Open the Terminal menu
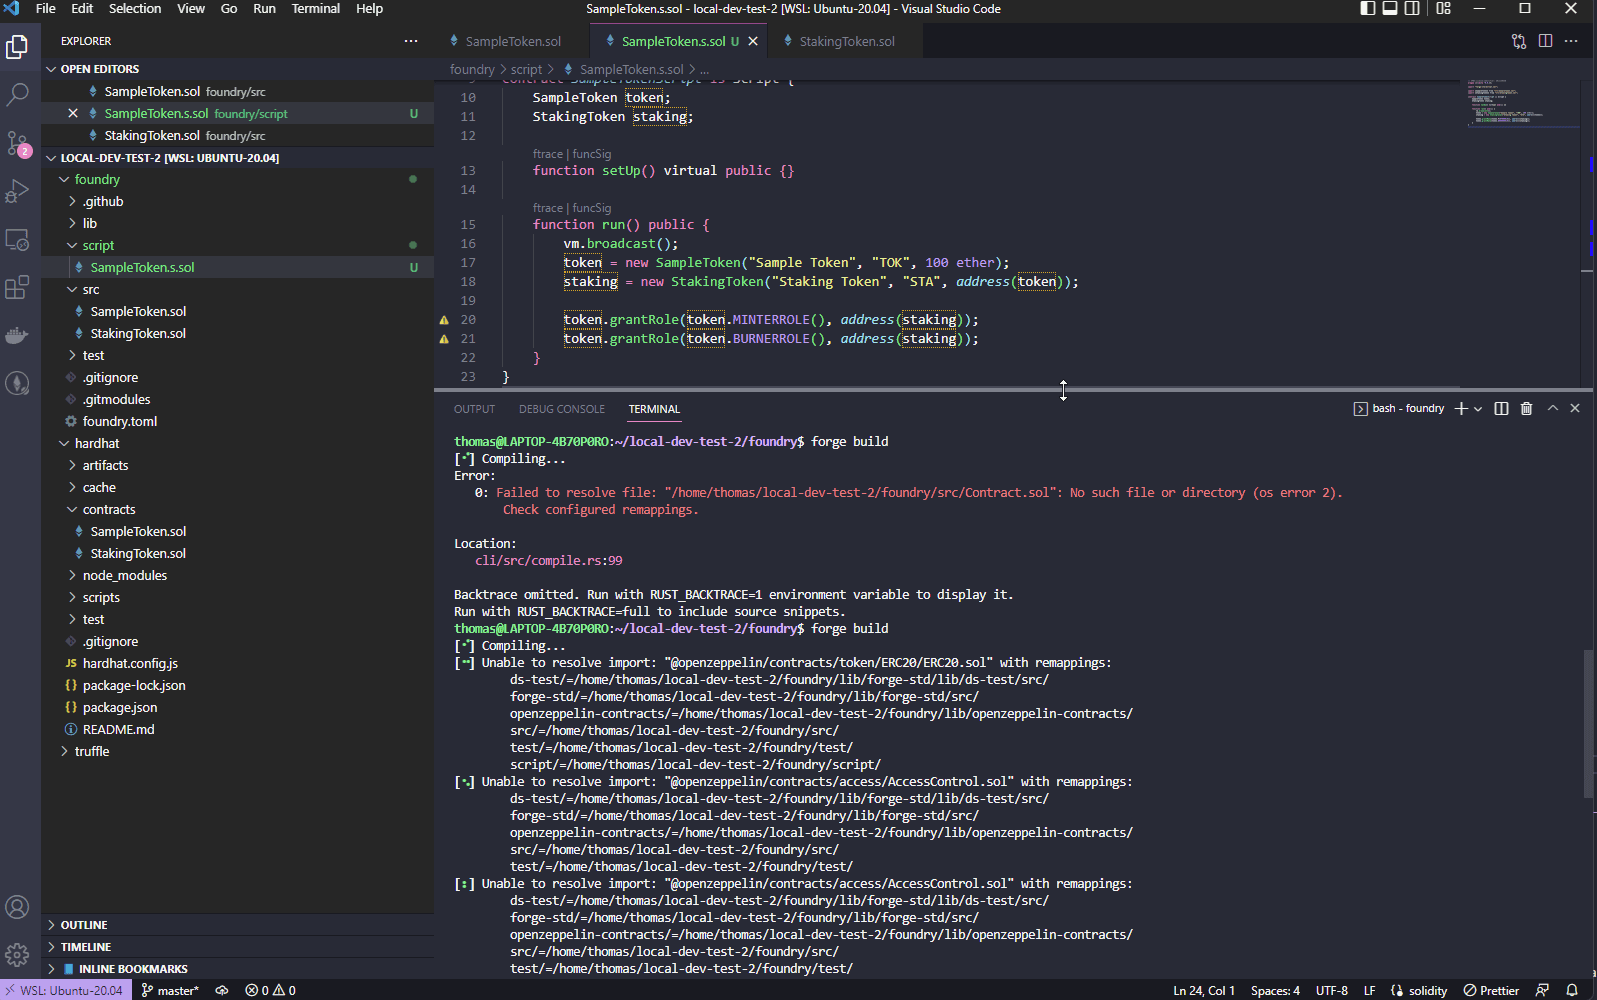The height and width of the screenshot is (1000, 1597). coord(315,8)
